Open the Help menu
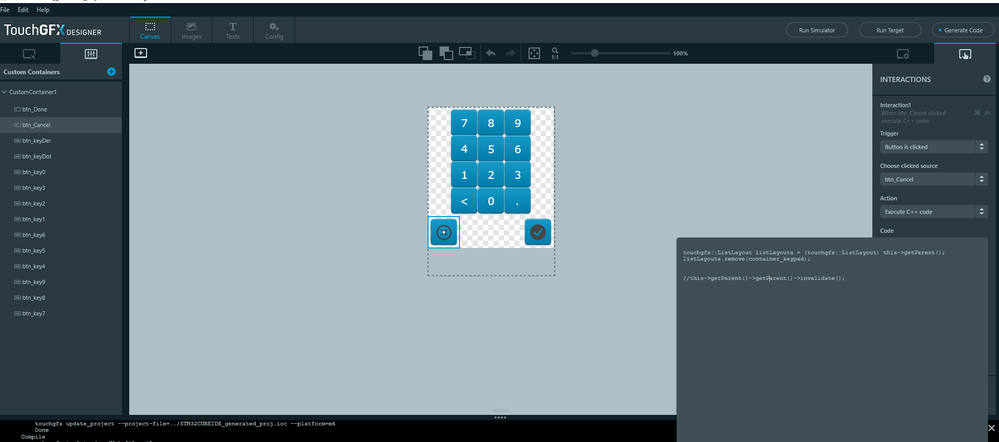The width and height of the screenshot is (999, 442). (x=43, y=10)
